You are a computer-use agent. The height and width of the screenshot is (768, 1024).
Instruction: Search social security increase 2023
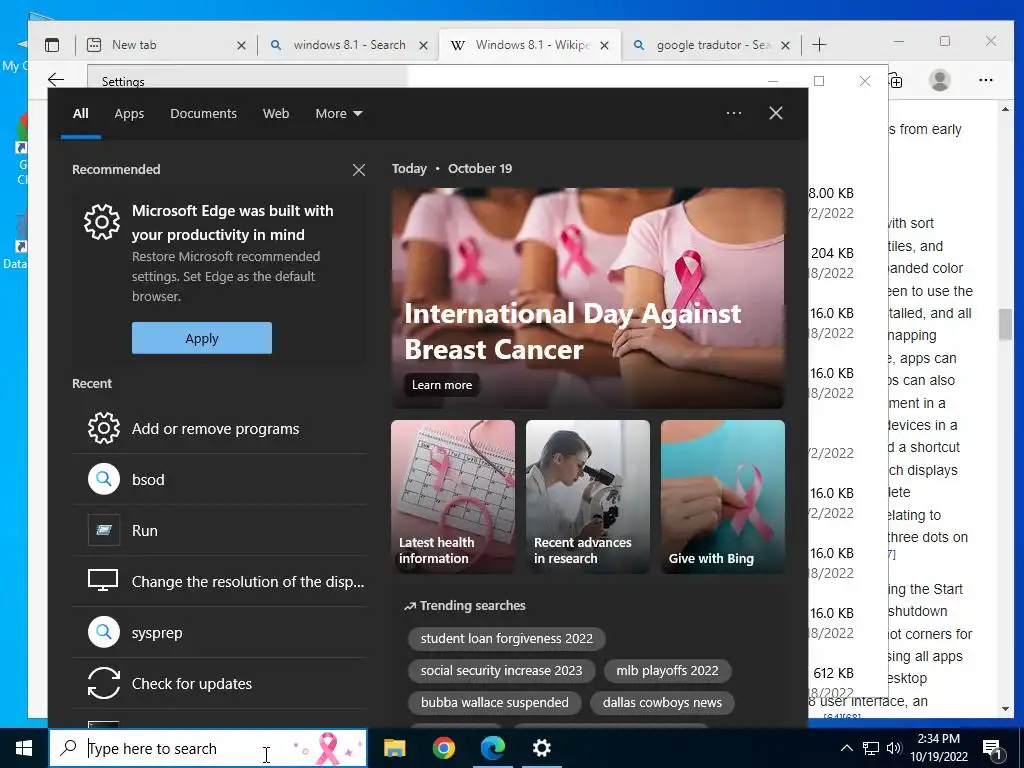click(502, 670)
